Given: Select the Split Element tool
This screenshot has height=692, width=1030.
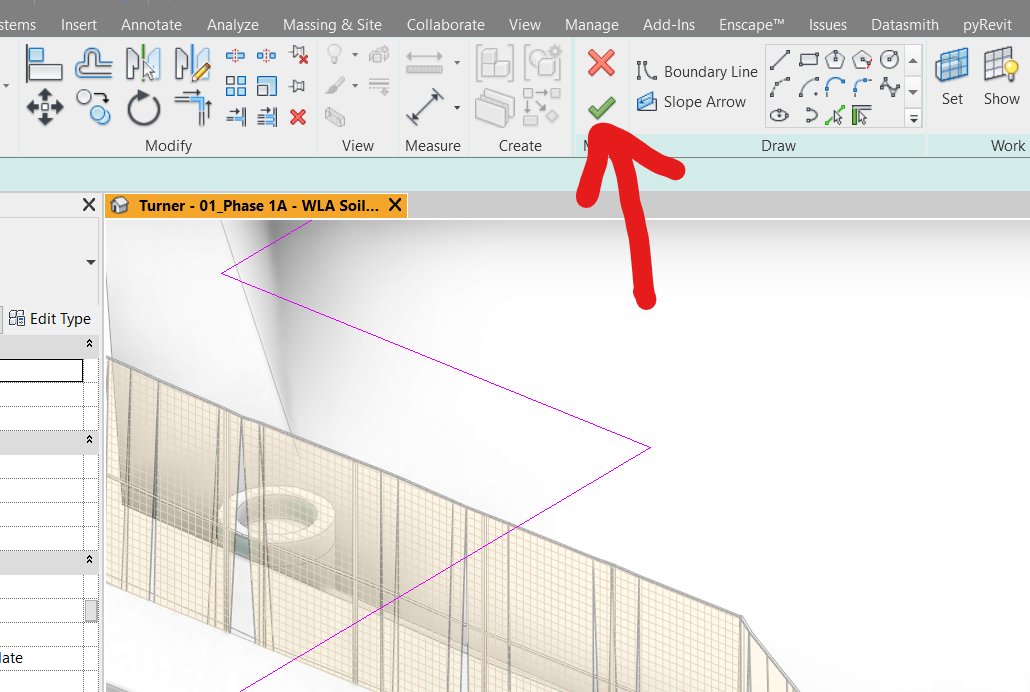Looking at the screenshot, I should [x=235, y=56].
